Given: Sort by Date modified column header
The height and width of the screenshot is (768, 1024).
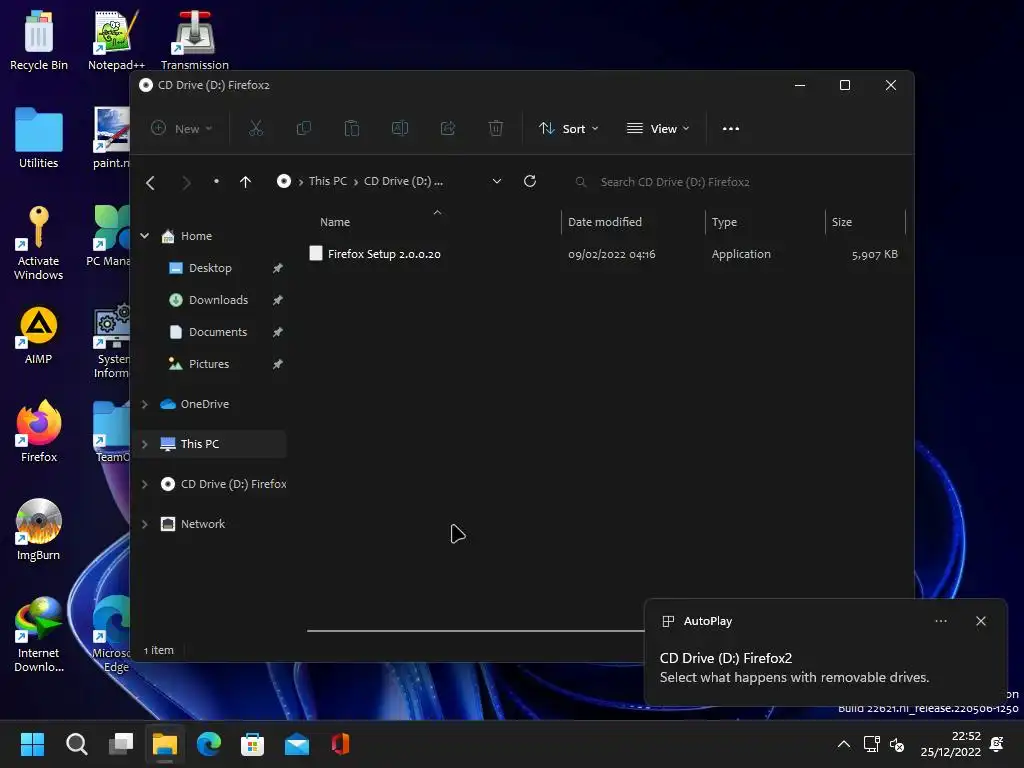Looking at the screenshot, I should click(633, 222).
